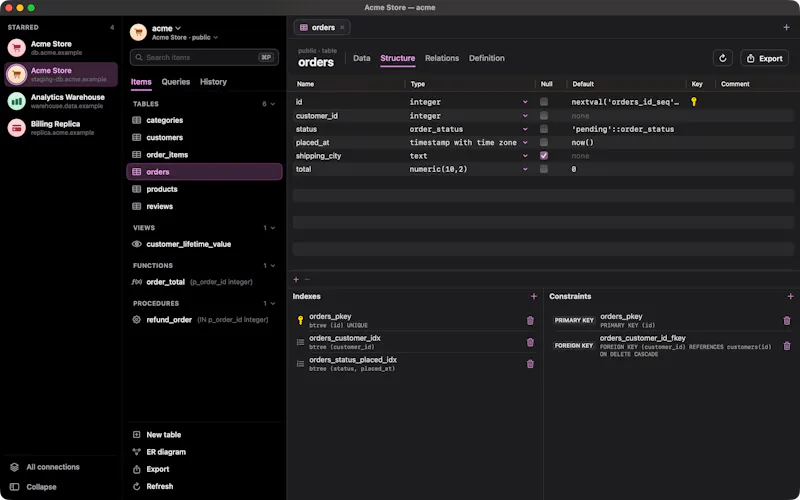The image size is (800, 500).
Task: Click the key icon on the id column
Action: coord(694,102)
